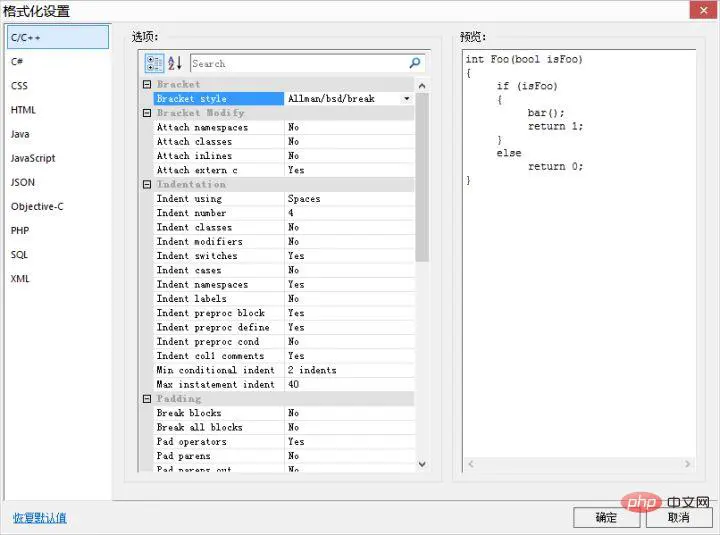The image size is (720, 535).
Task: Collapse the Indentation category
Action: click(x=147, y=185)
